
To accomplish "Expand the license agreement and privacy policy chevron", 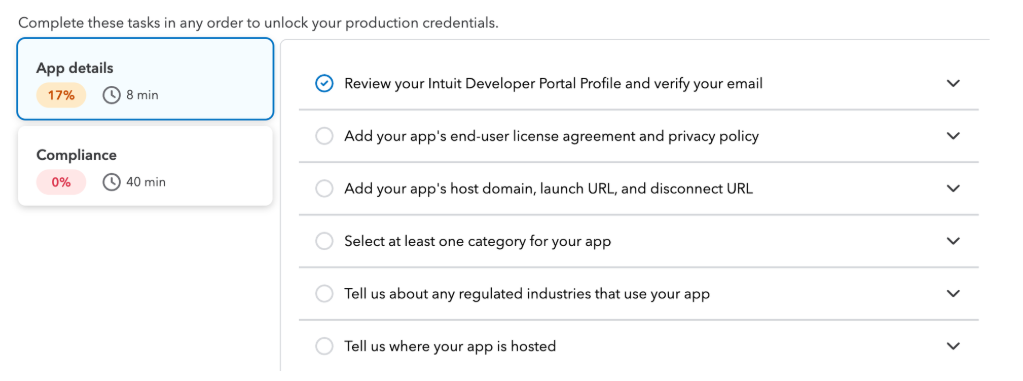I will click(x=953, y=136).
